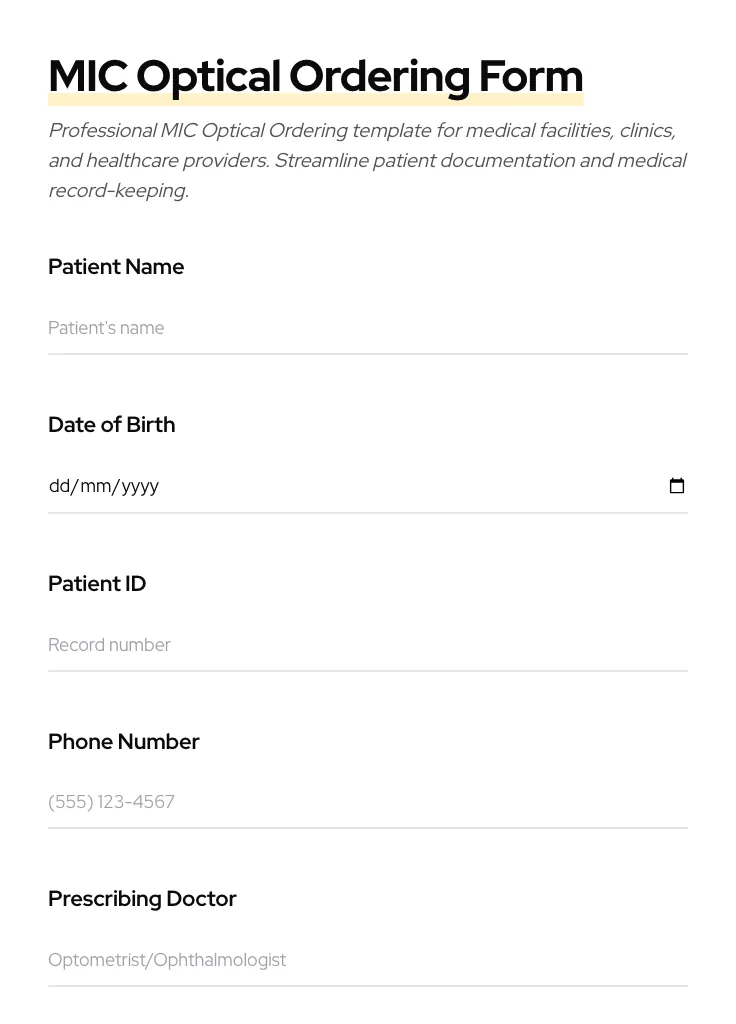736x1024 pixels.
Task: Click 'Professional' at the start of the description
Action: coord(103,131)
